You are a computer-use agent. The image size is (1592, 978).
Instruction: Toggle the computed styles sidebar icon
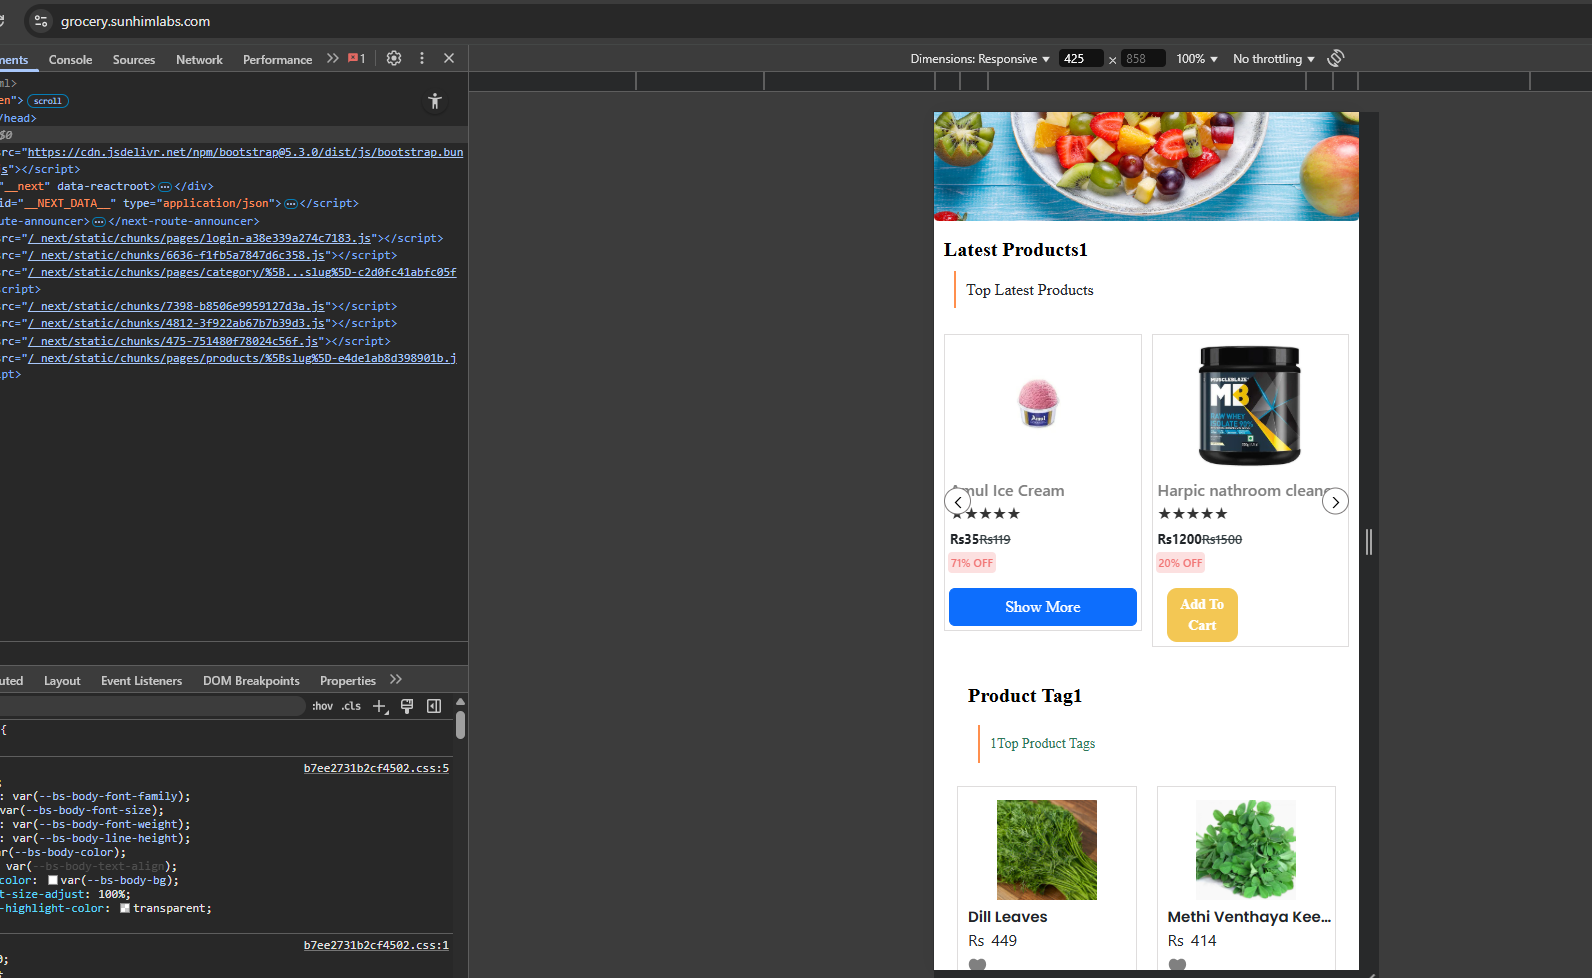434,706
